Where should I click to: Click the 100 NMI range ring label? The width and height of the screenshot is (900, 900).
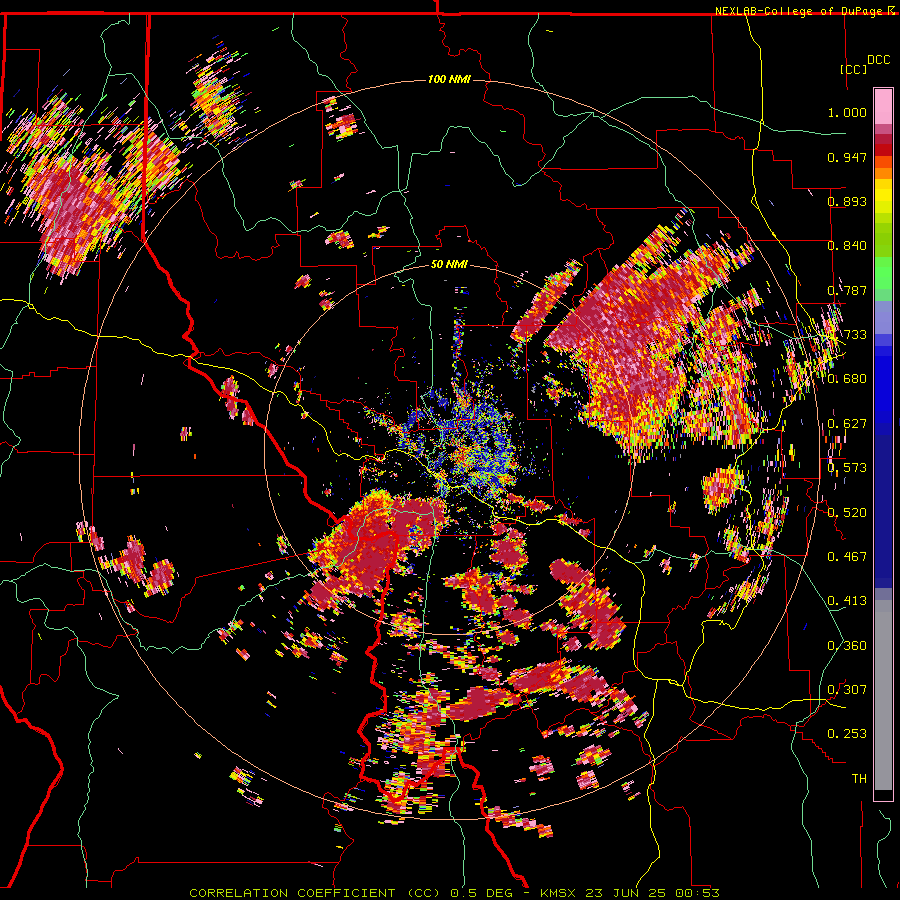coord(449,79)
